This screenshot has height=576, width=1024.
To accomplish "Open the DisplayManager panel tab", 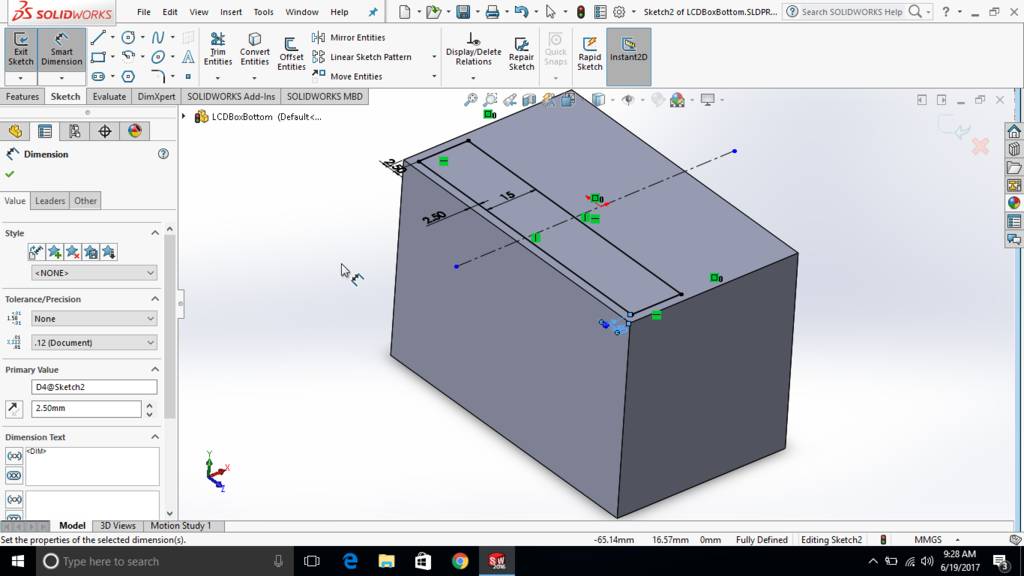I will point(135,131).
